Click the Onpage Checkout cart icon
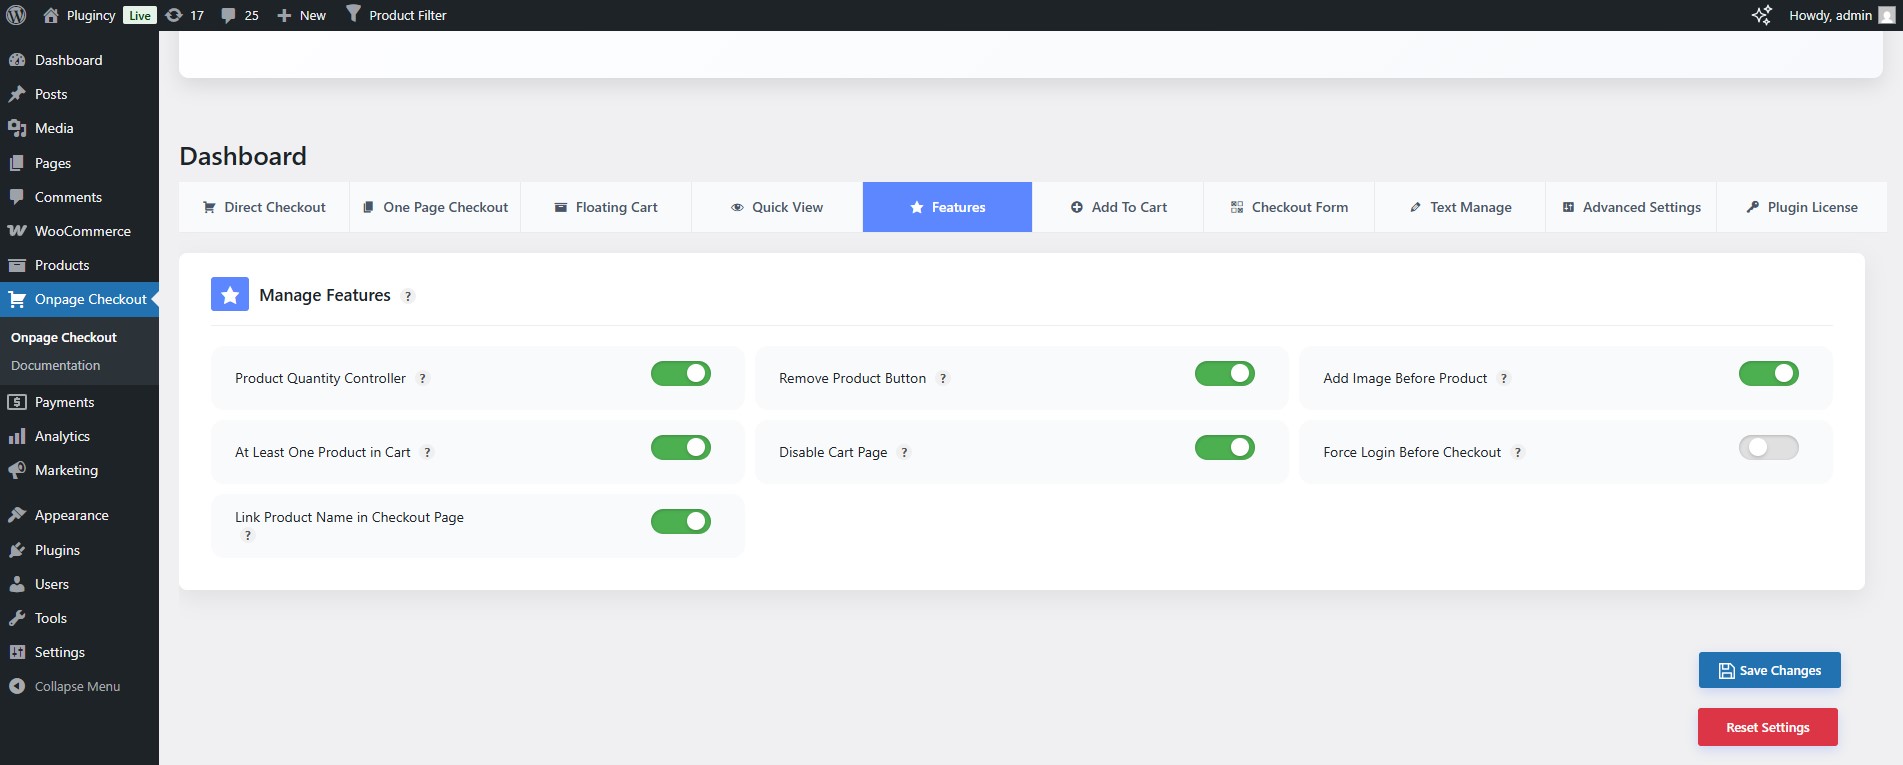The width and height of the screenshot is (1903, 765). pyautogui.click(x=17, y=299)
